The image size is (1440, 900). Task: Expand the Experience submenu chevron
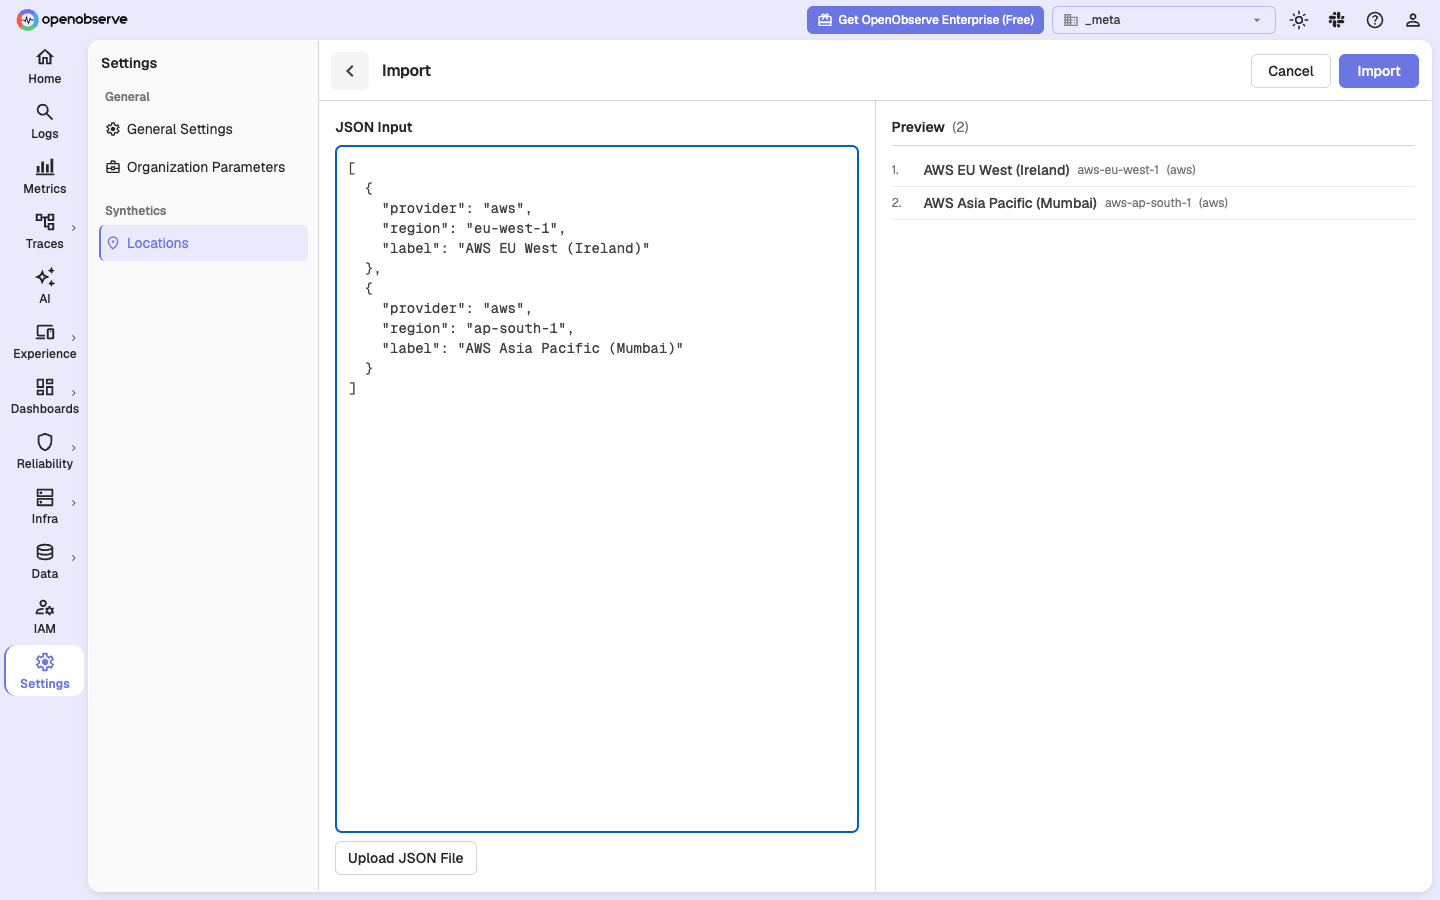point(74,338)
